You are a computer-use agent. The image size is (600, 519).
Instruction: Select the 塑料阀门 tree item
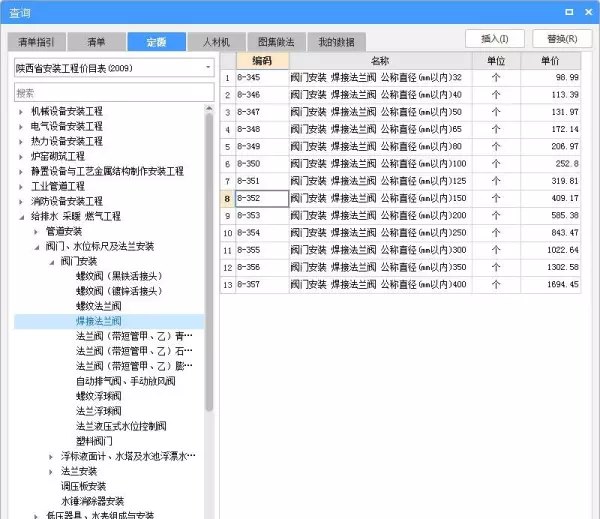click(94, 441)
